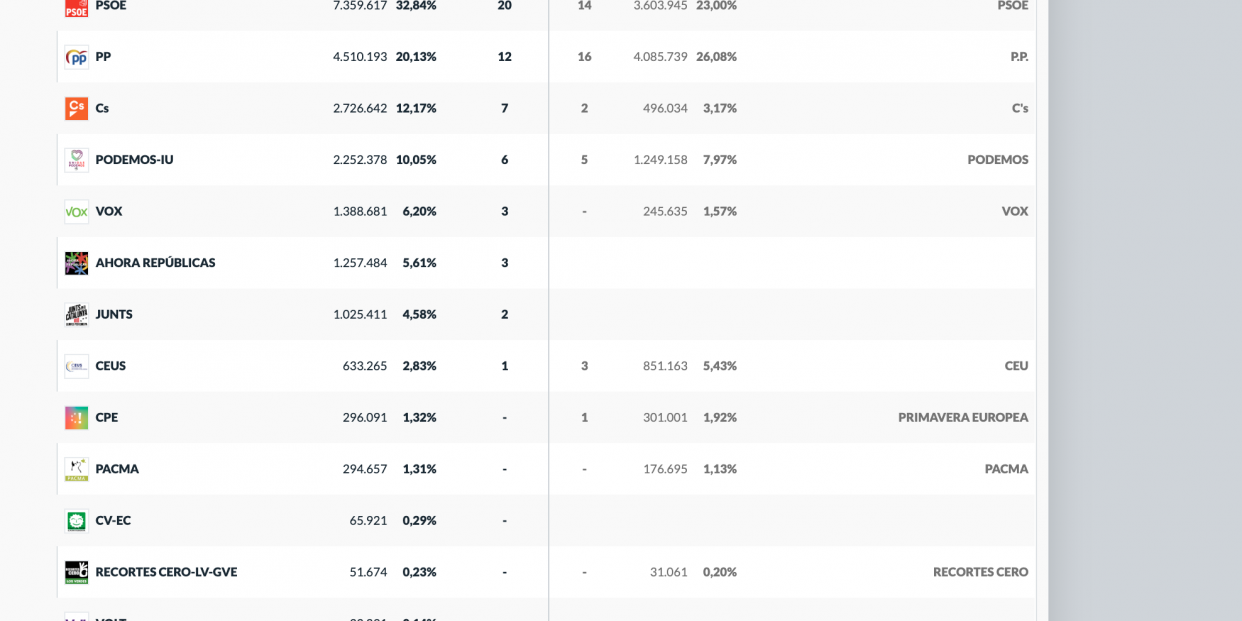This screenshot has height=621, width=1242.
Task: Click the AHORA REPÚBLICAS party logo
Action: click(76, 263)
